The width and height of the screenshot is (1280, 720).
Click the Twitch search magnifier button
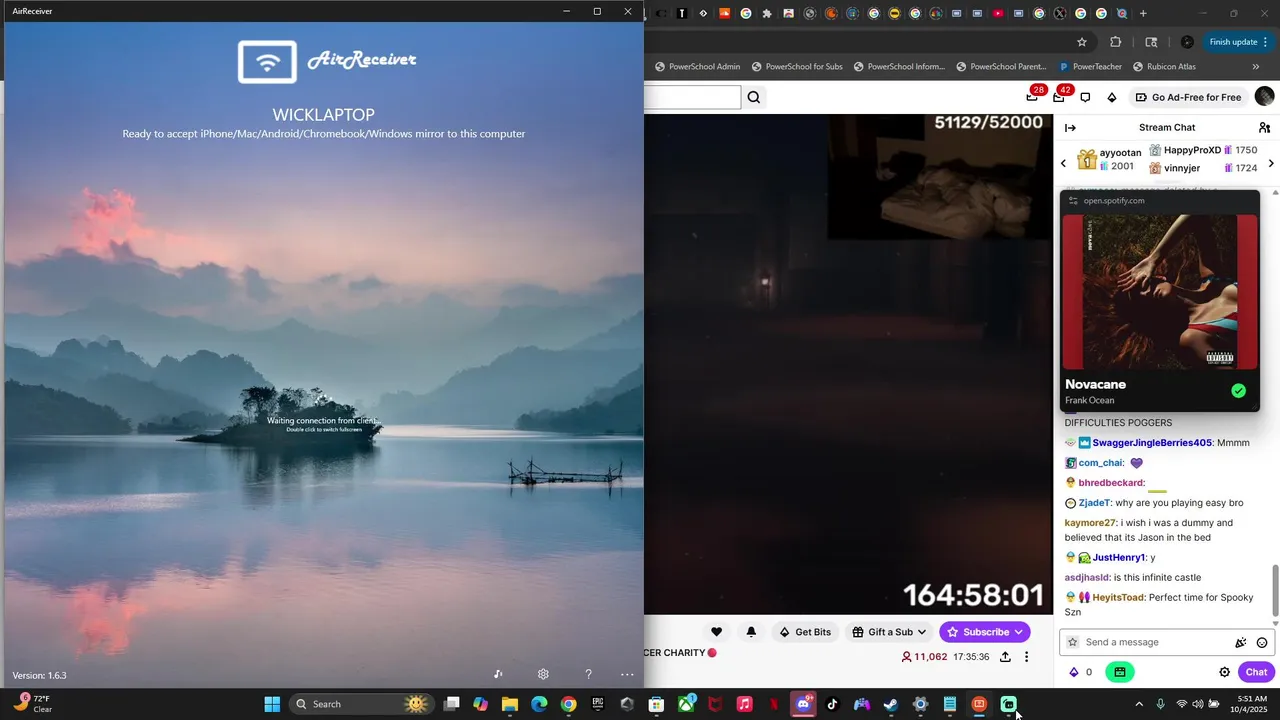click(754, 97)
